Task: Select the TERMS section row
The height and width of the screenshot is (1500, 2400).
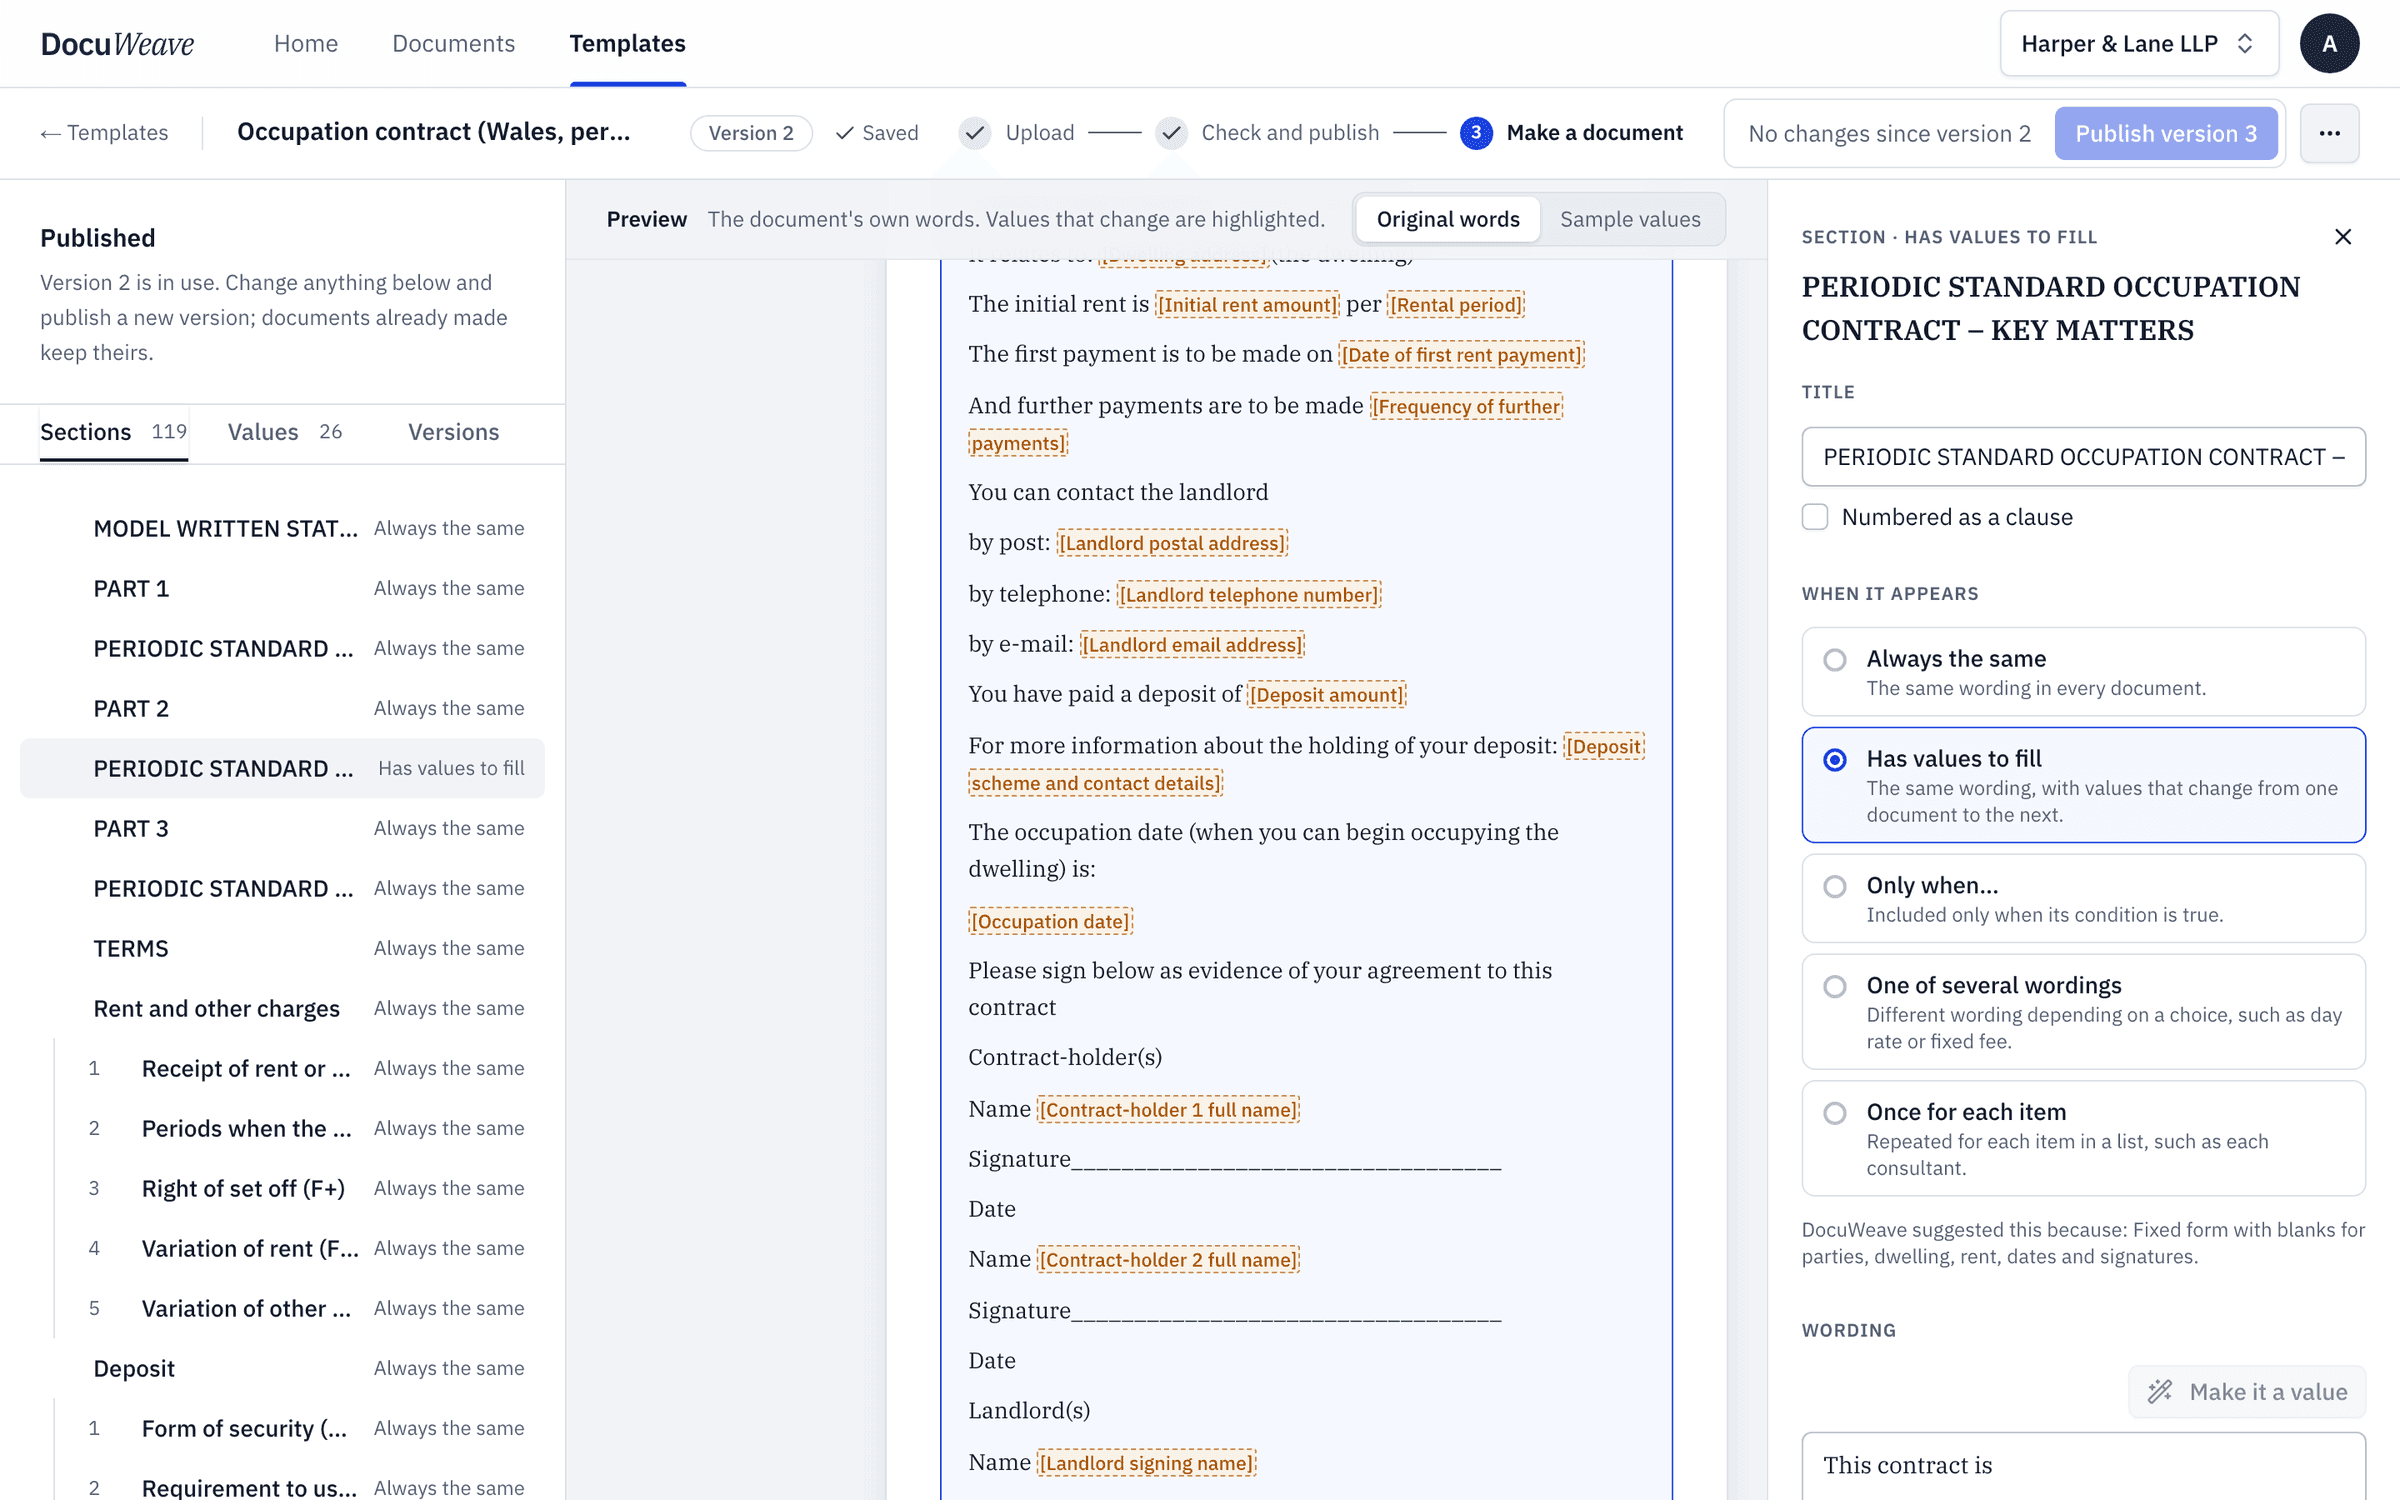Action: click(x=282, y=948)
